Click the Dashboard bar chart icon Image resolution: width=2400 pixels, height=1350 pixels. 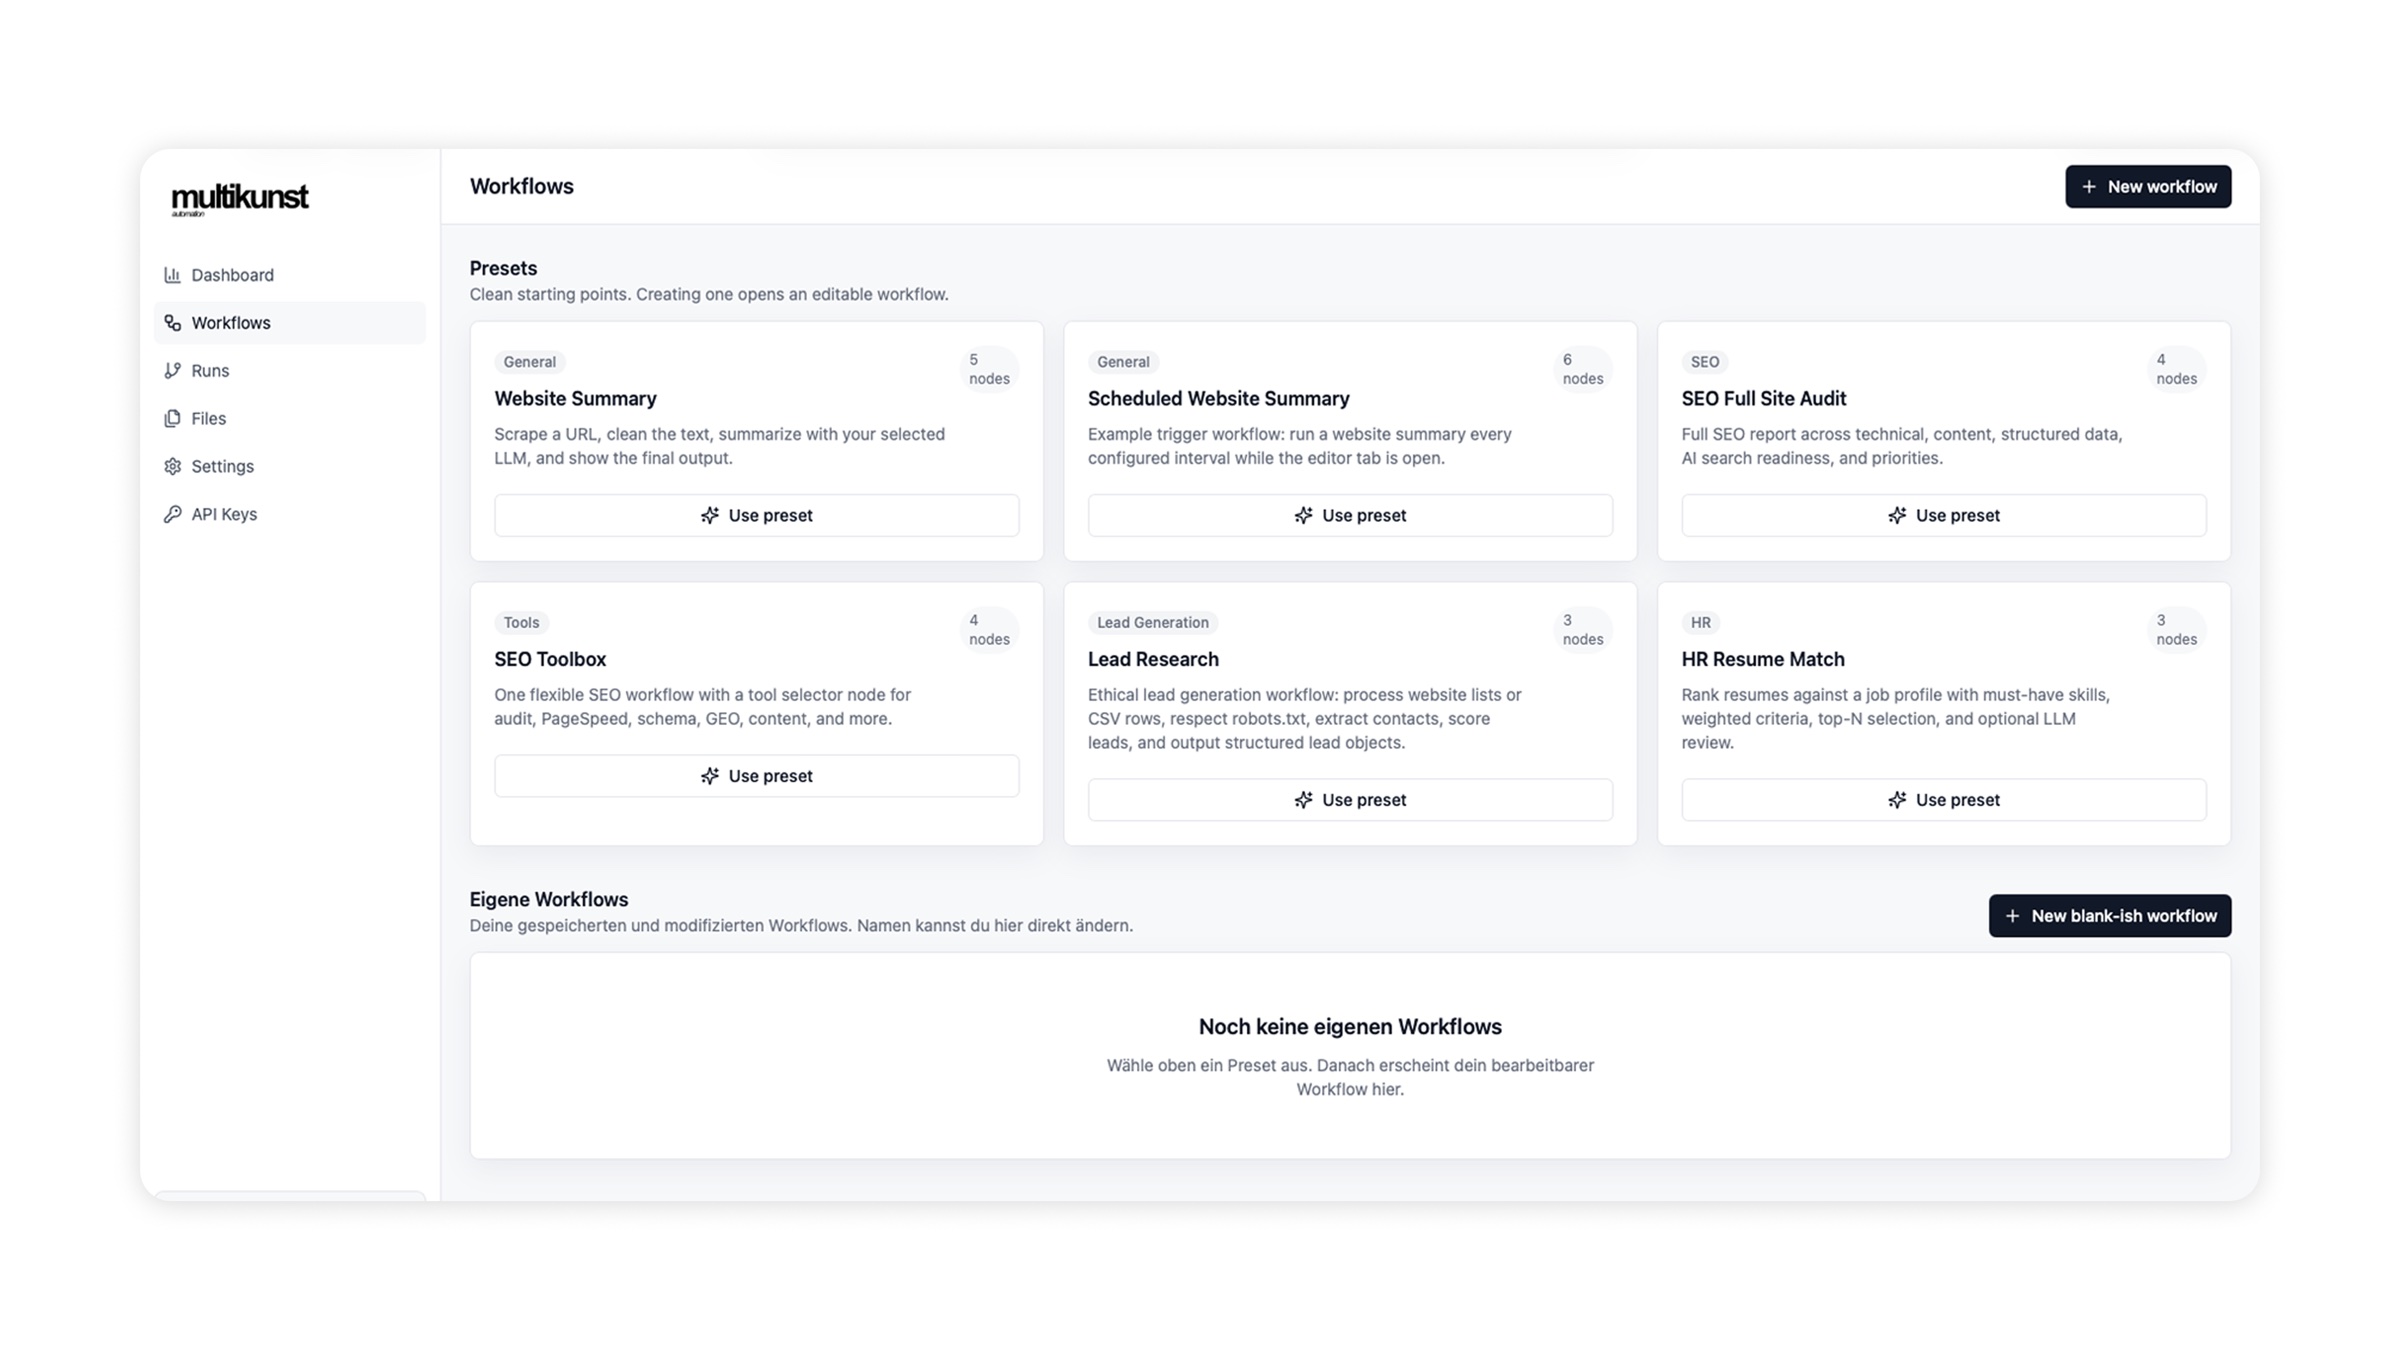[x=172, y=275]
